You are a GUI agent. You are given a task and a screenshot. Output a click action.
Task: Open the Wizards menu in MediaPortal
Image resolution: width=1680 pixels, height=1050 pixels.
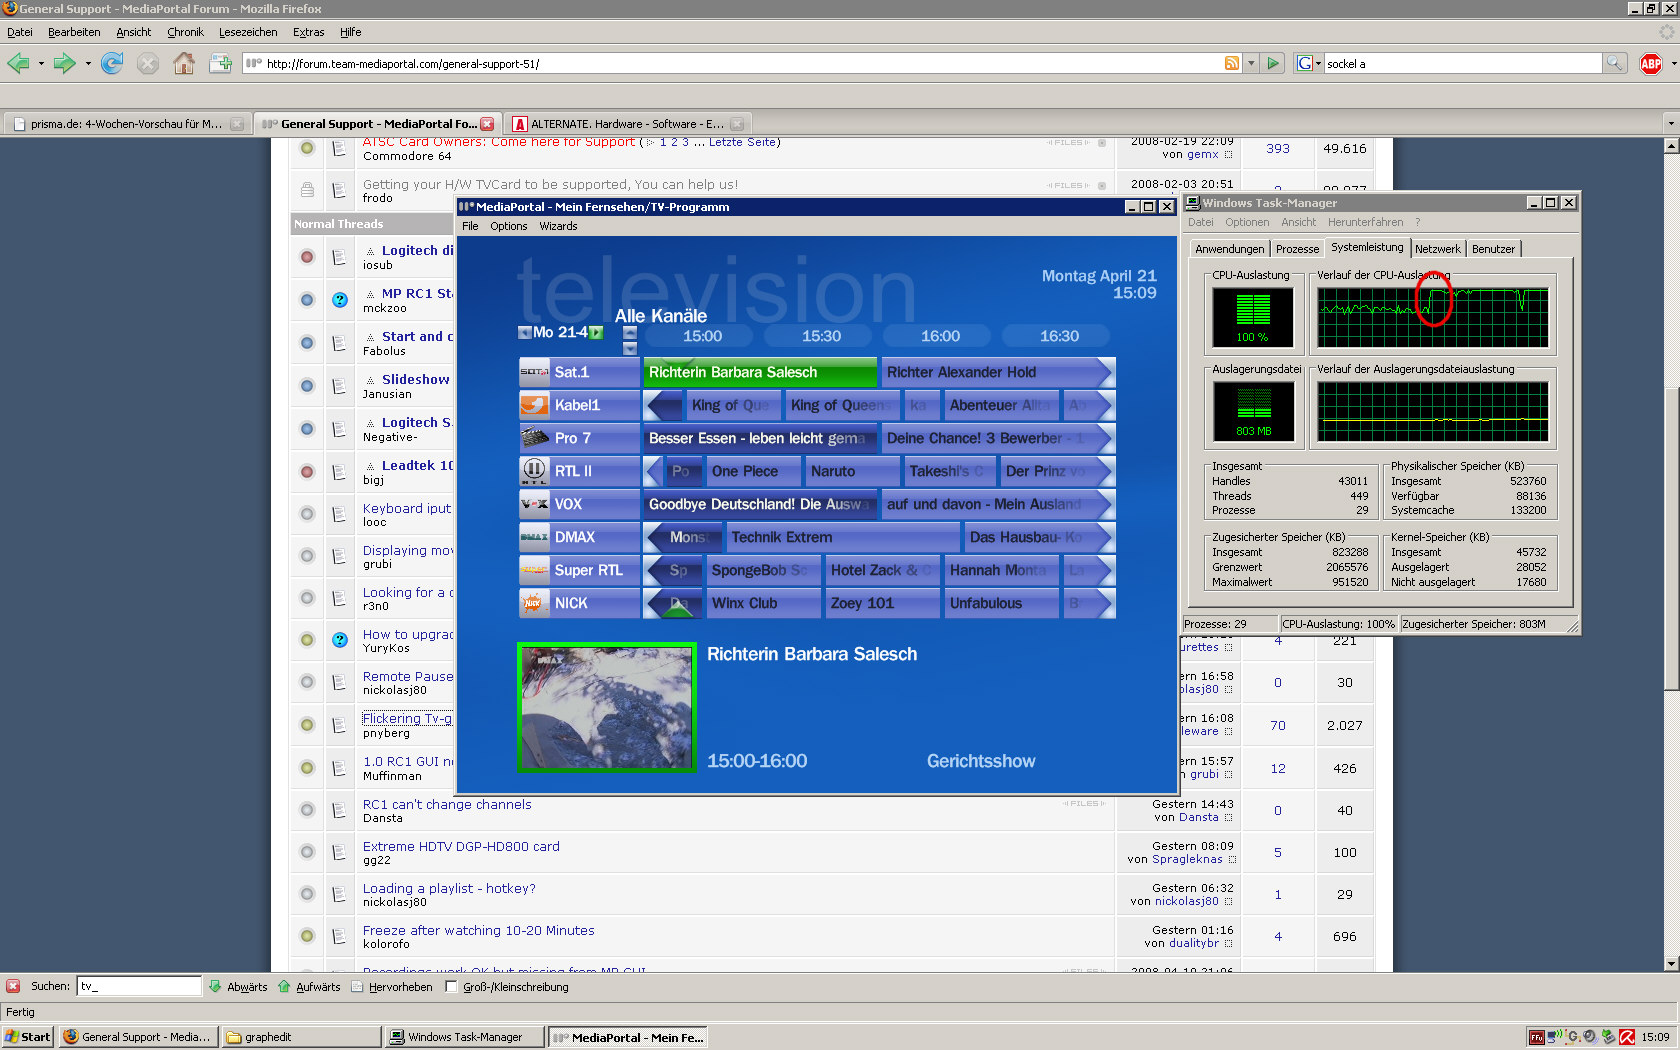(558, 226)
